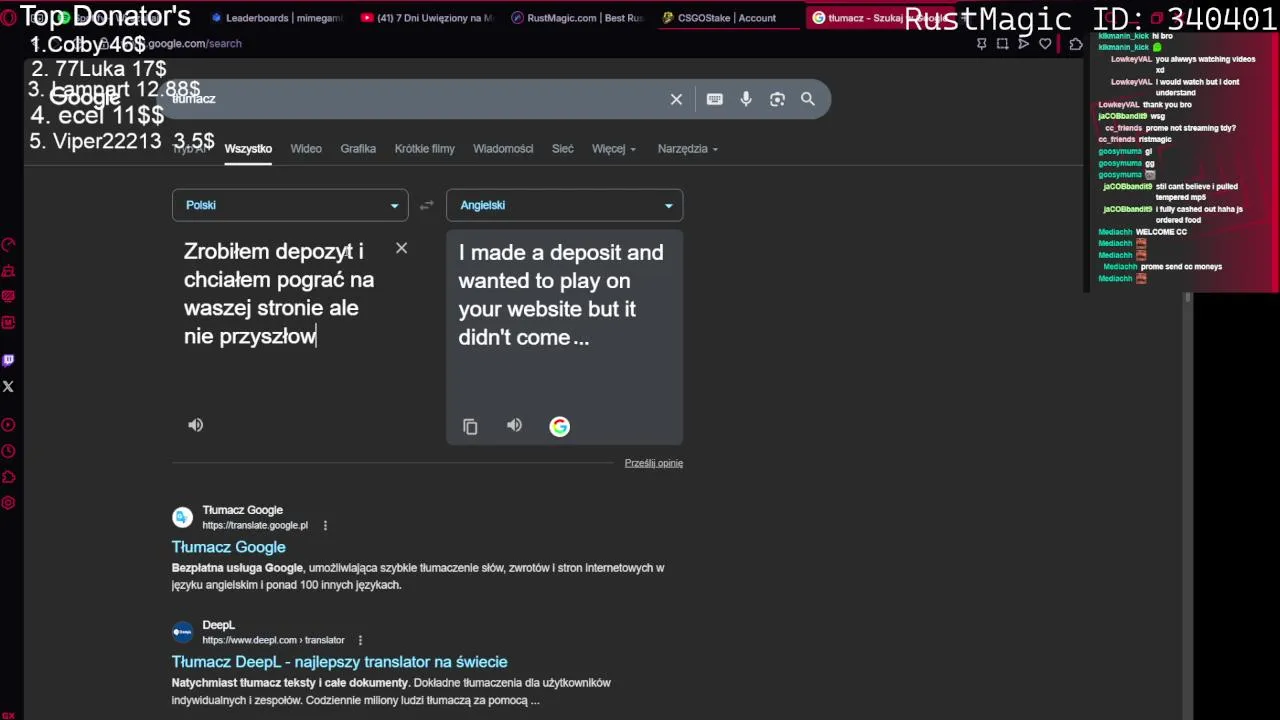Open more options for Tłumacz Google result
This screenshot has height=720, width=1280.
pos(325,526)
